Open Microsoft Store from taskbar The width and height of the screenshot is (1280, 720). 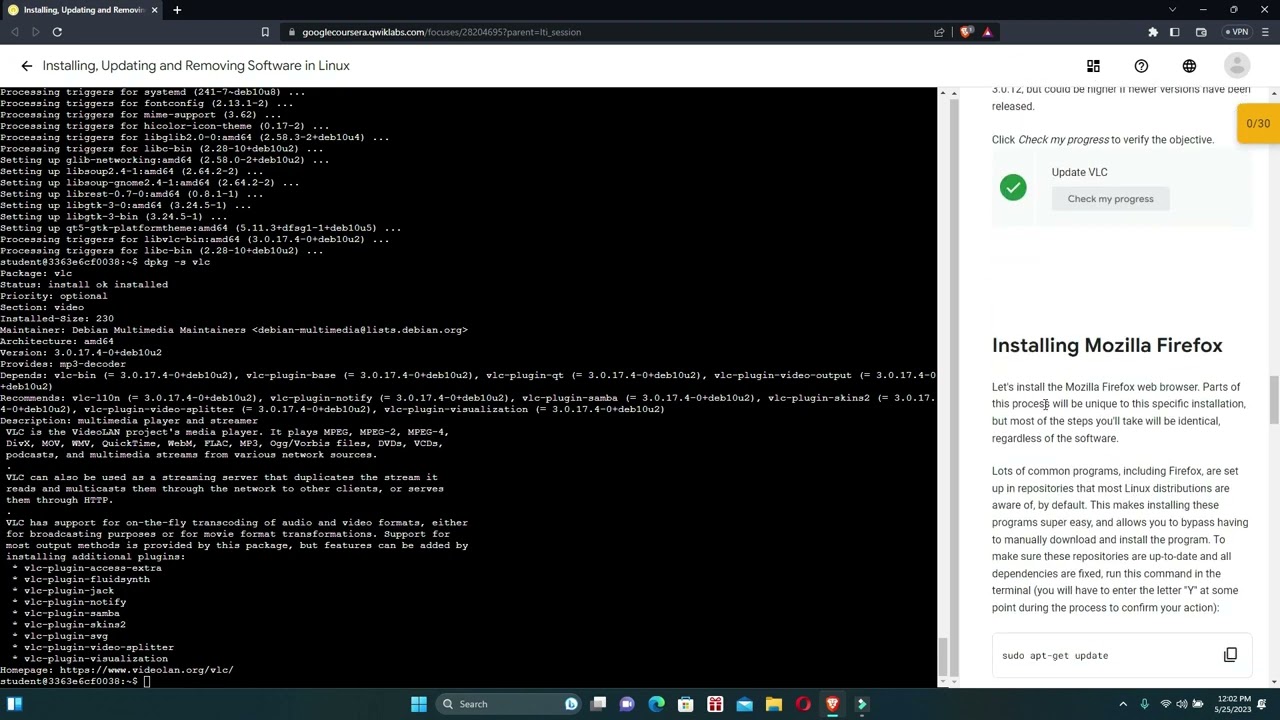pos(686,704)
